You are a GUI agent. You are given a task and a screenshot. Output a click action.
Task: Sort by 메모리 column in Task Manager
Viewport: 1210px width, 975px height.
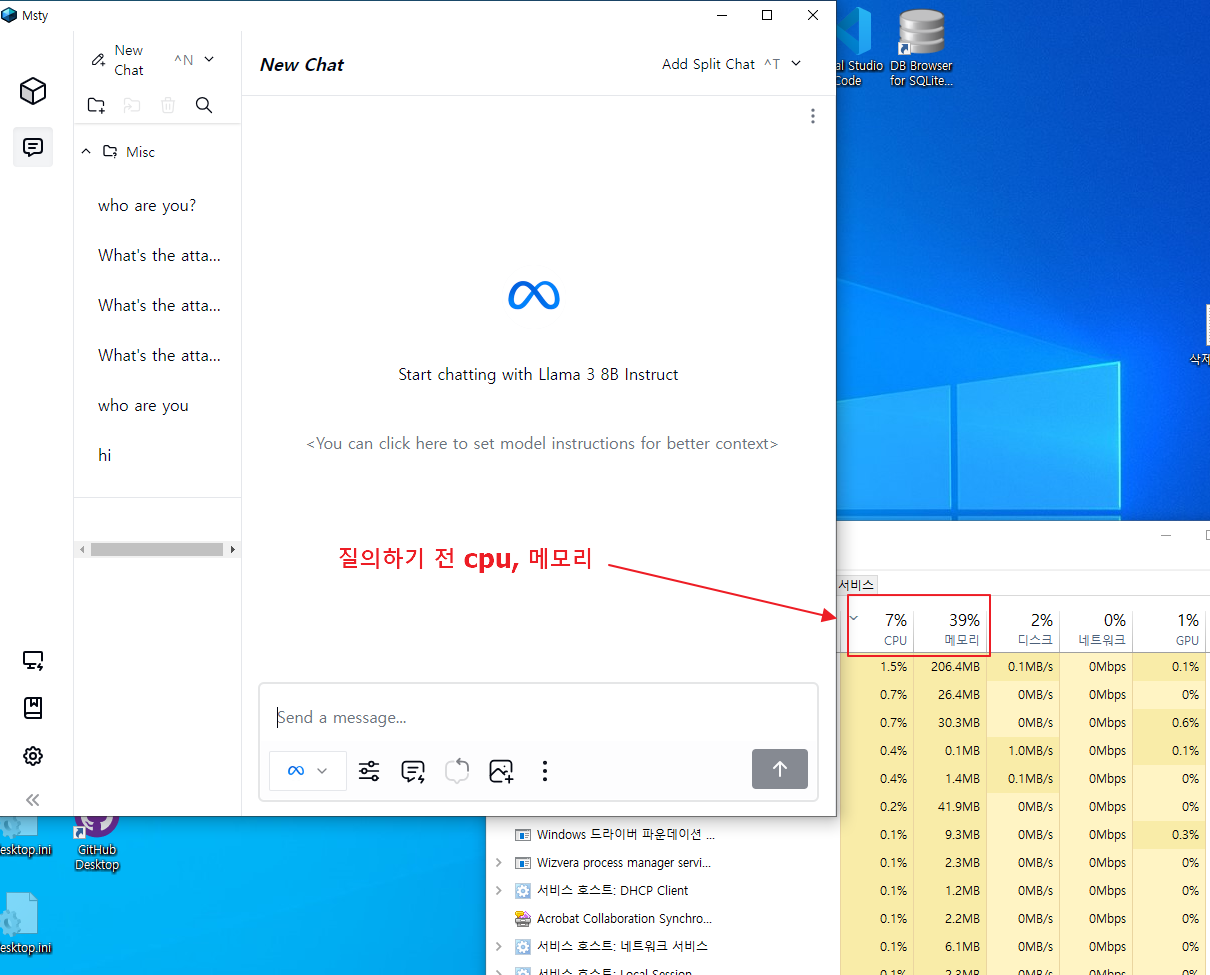tap(950, 629)
